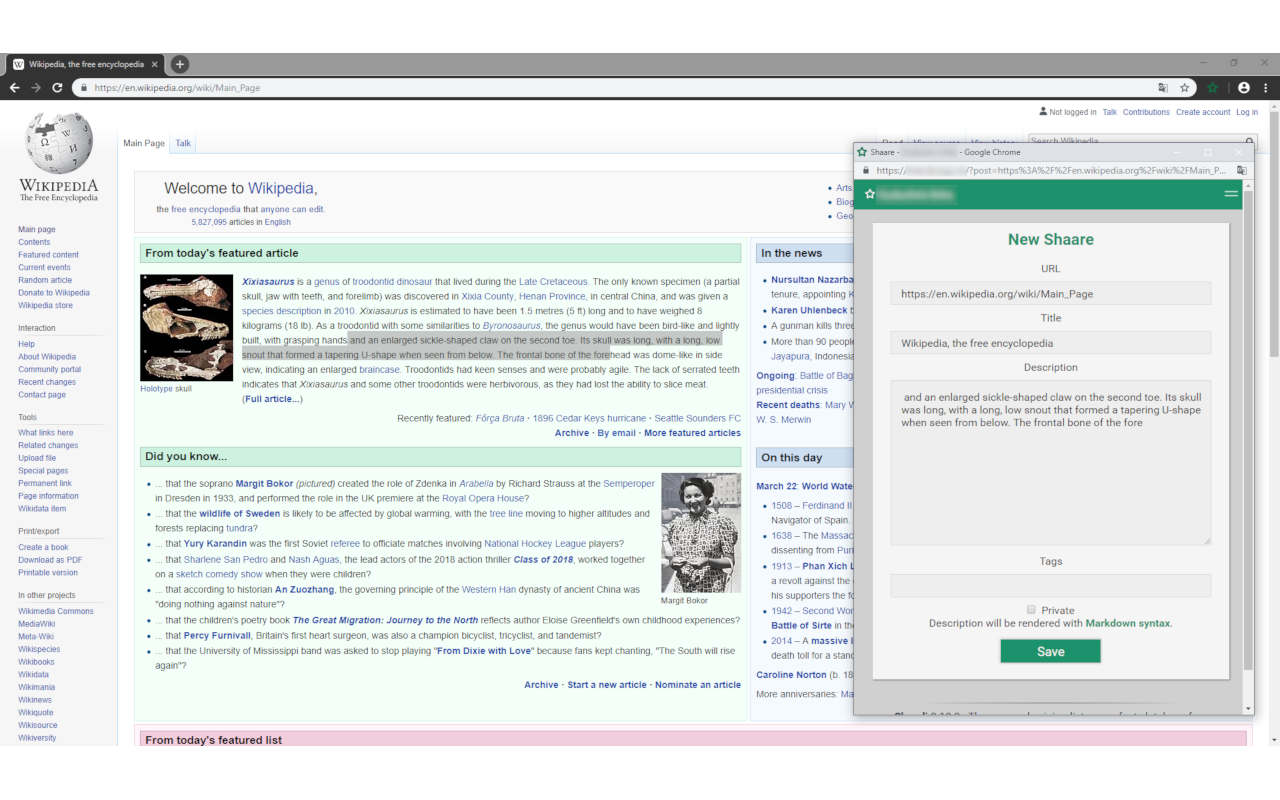Switch to the Wikipedia Talk tab beside Main Page
The height and width of the screenshot is (800, 1280).
point(183,143)
